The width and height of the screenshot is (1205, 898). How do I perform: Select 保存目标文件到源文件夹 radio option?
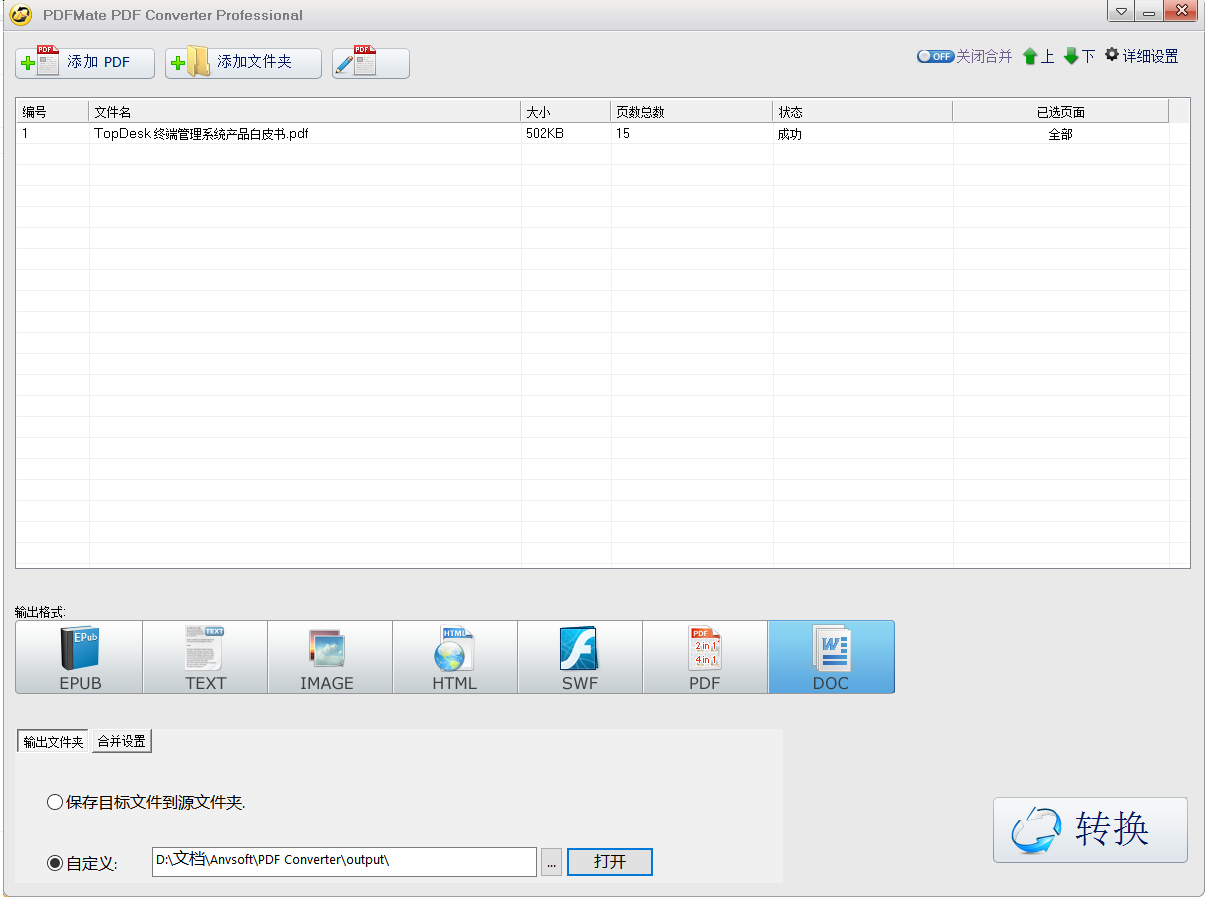pyautogui.click(x=146, y=802)
